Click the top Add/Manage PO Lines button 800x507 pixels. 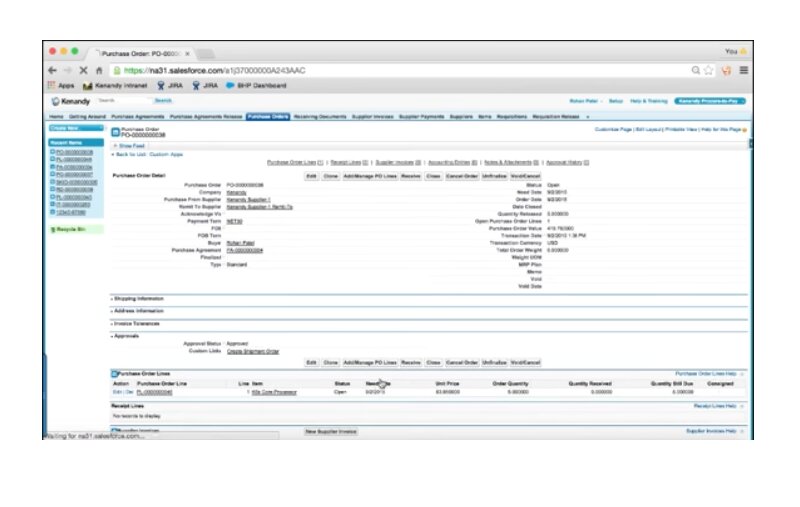pos(370,176)
